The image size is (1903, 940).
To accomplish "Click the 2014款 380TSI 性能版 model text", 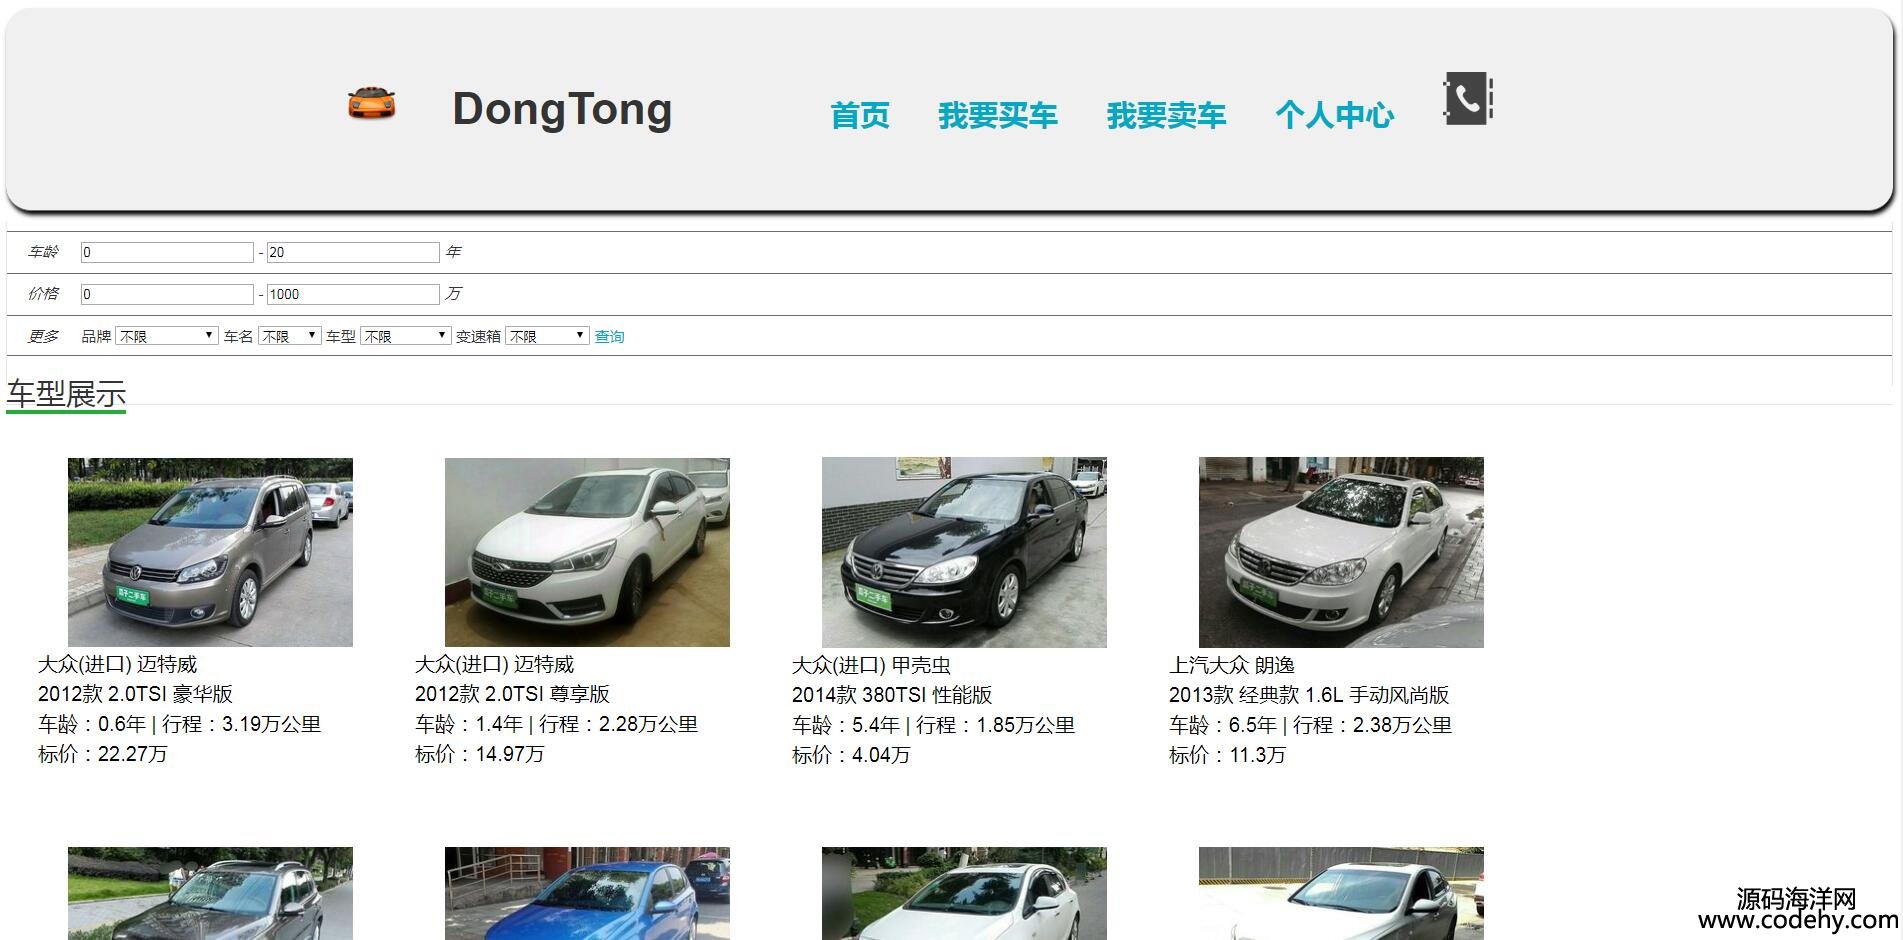I will click(892, 695).
